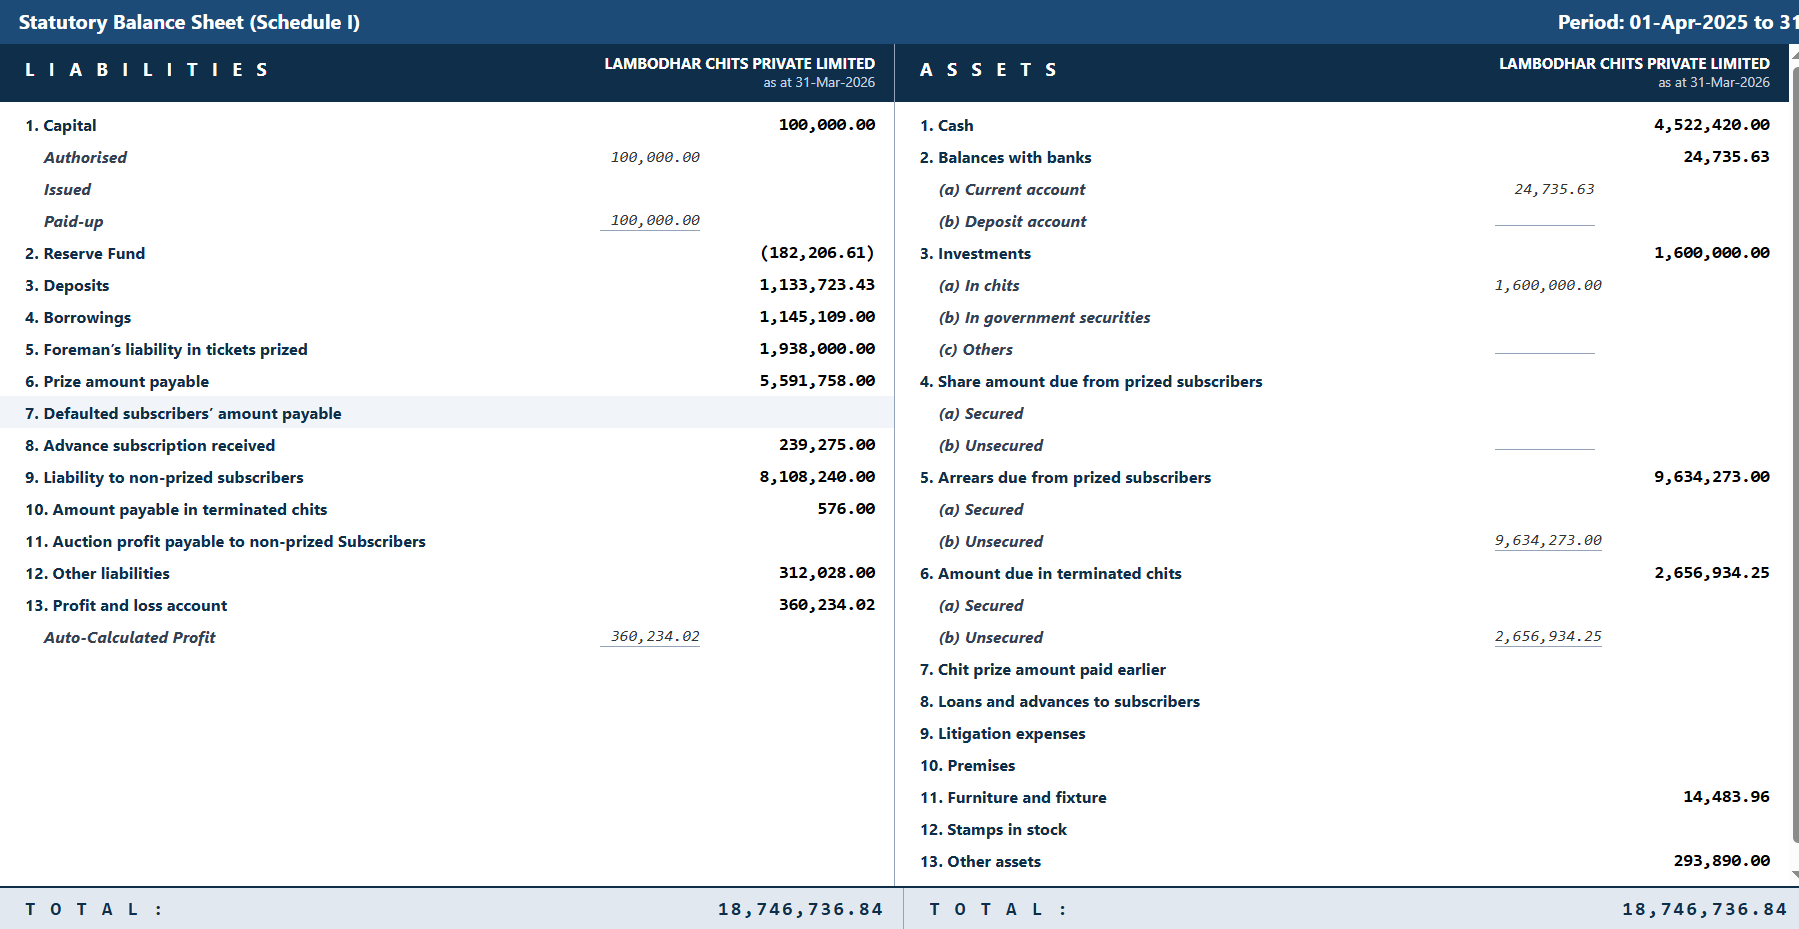Click Deposits amount 1,133,723.43
Image resolution: width=1799 pixels, height=929 pixels.
(817, 285)
